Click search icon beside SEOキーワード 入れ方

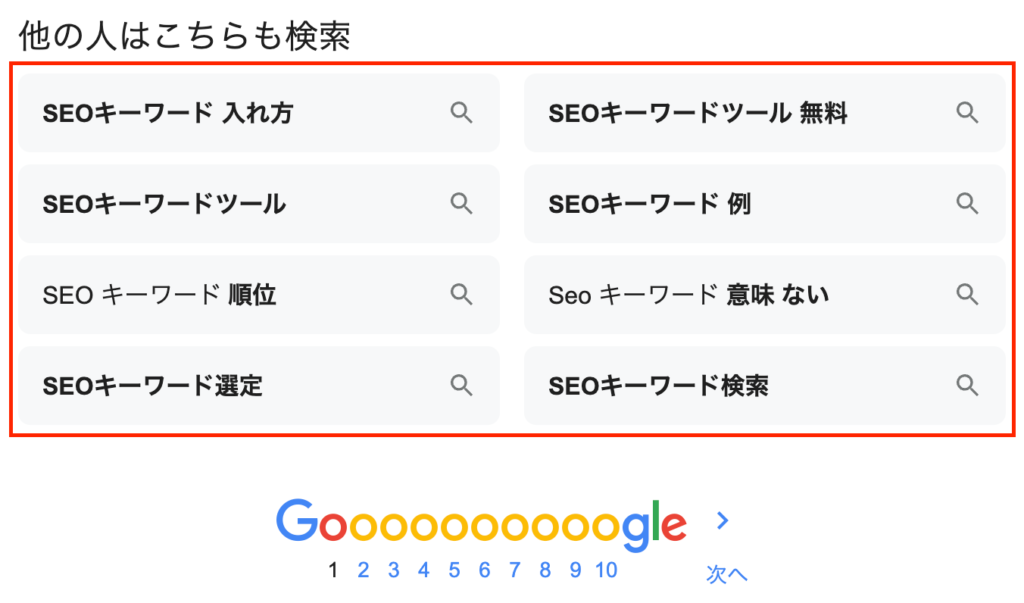point(461,112)
